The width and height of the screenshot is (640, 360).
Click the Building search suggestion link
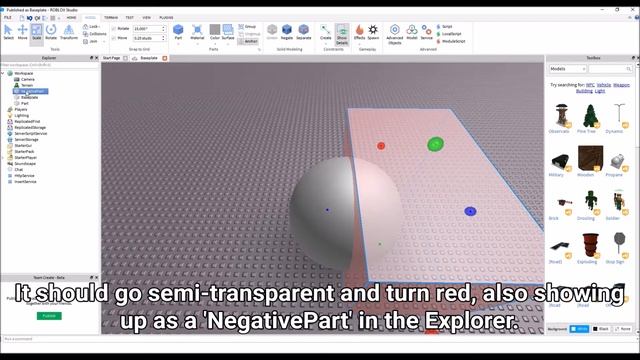pos(584,91)
